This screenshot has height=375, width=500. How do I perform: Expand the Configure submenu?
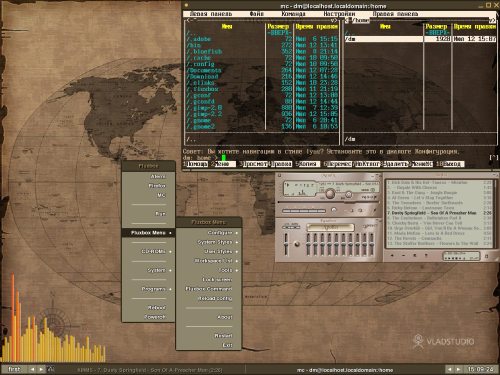click(x=208, y=233)
